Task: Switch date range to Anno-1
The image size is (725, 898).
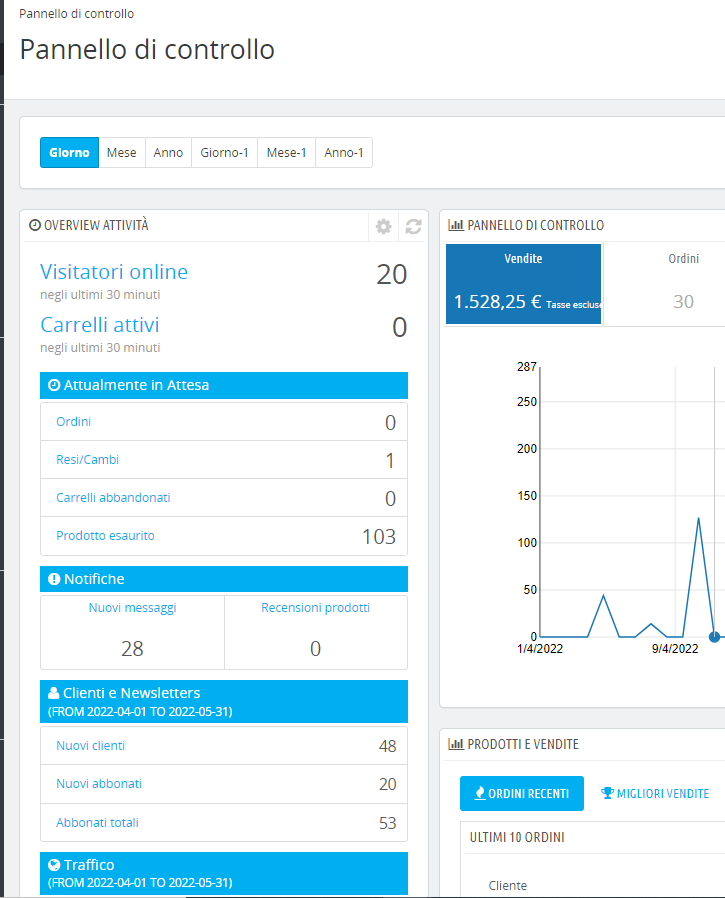Action: coord(344,152)
